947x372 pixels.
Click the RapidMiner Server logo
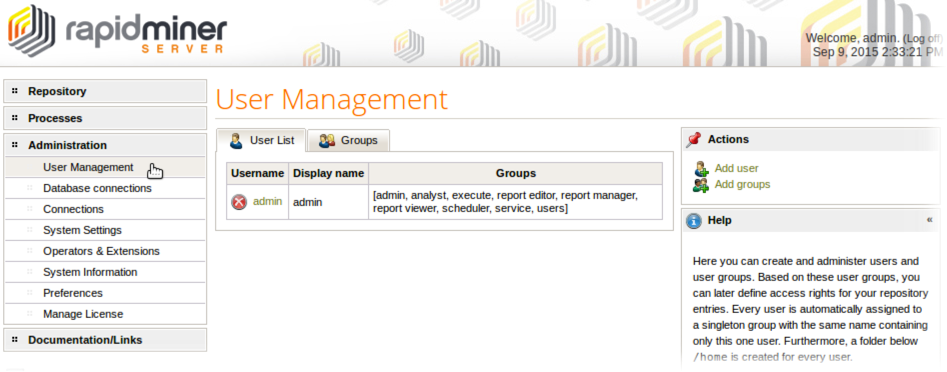118,31
